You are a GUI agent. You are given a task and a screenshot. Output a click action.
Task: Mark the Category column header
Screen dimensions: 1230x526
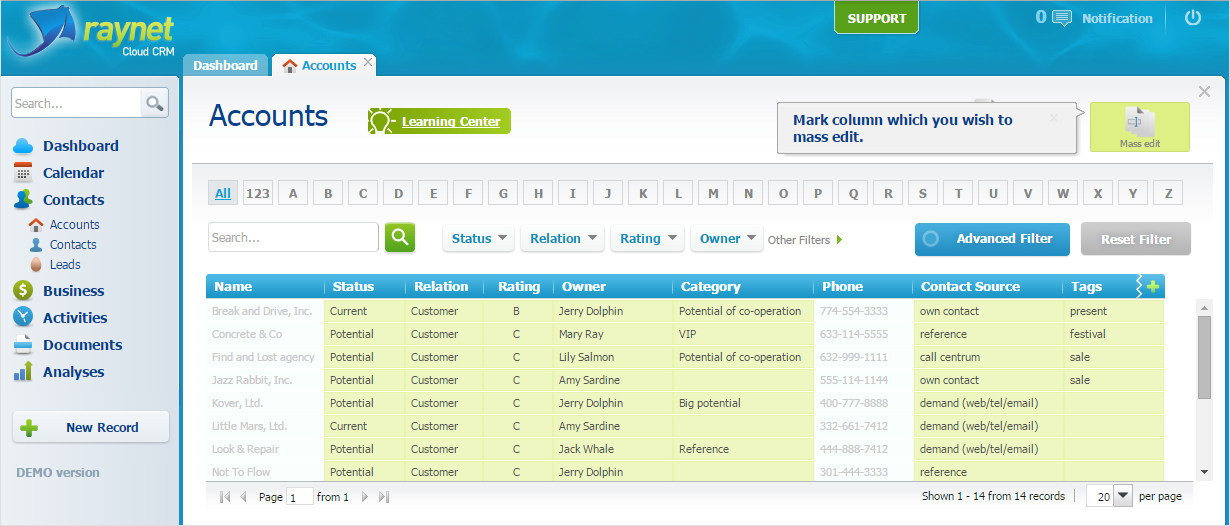coord(743,287)
